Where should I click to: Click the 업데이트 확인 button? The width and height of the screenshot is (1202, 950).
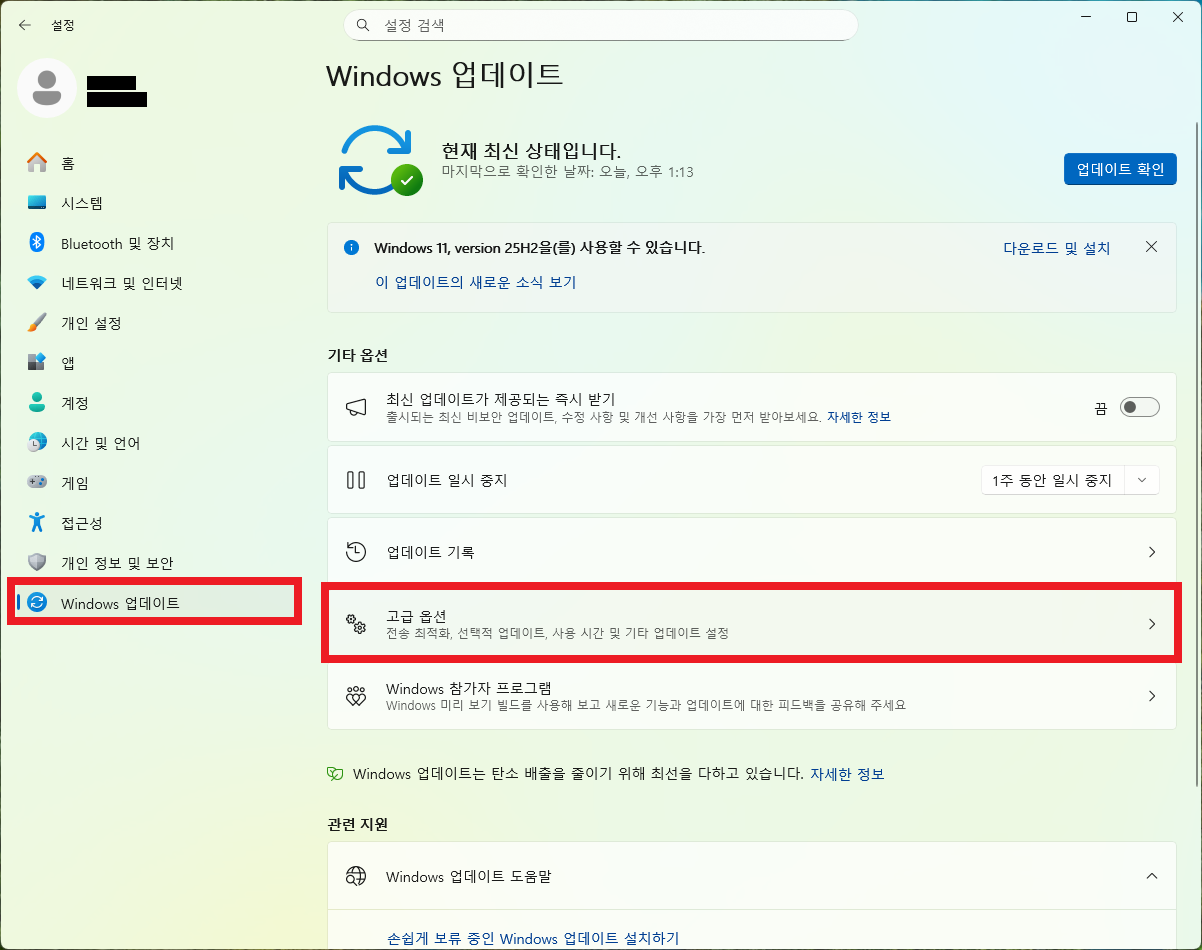pyautogui.click(x=1120, y=169)
